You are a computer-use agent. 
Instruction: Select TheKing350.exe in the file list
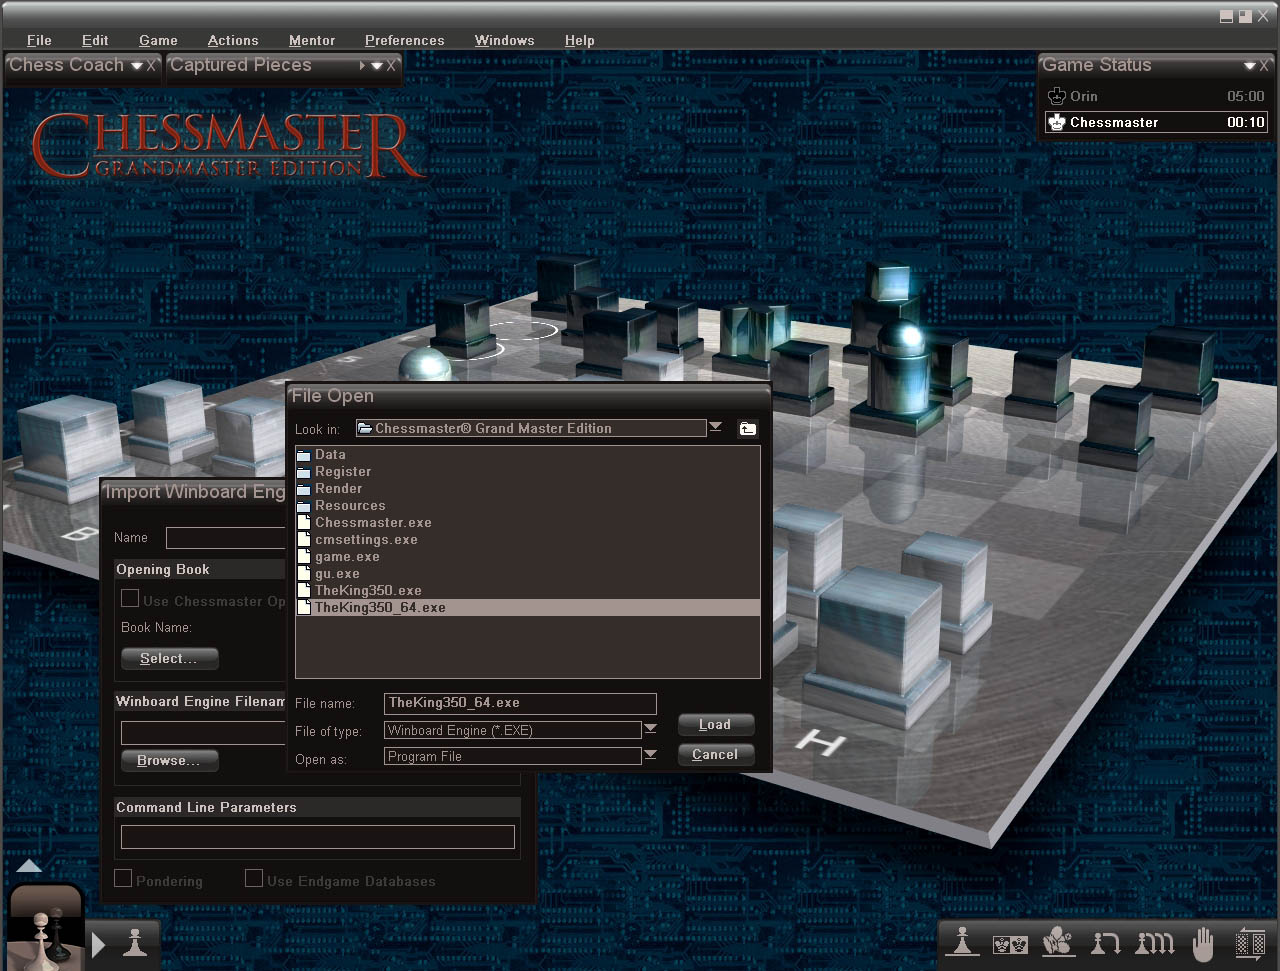pyautogui.click(x=368, y=591)
